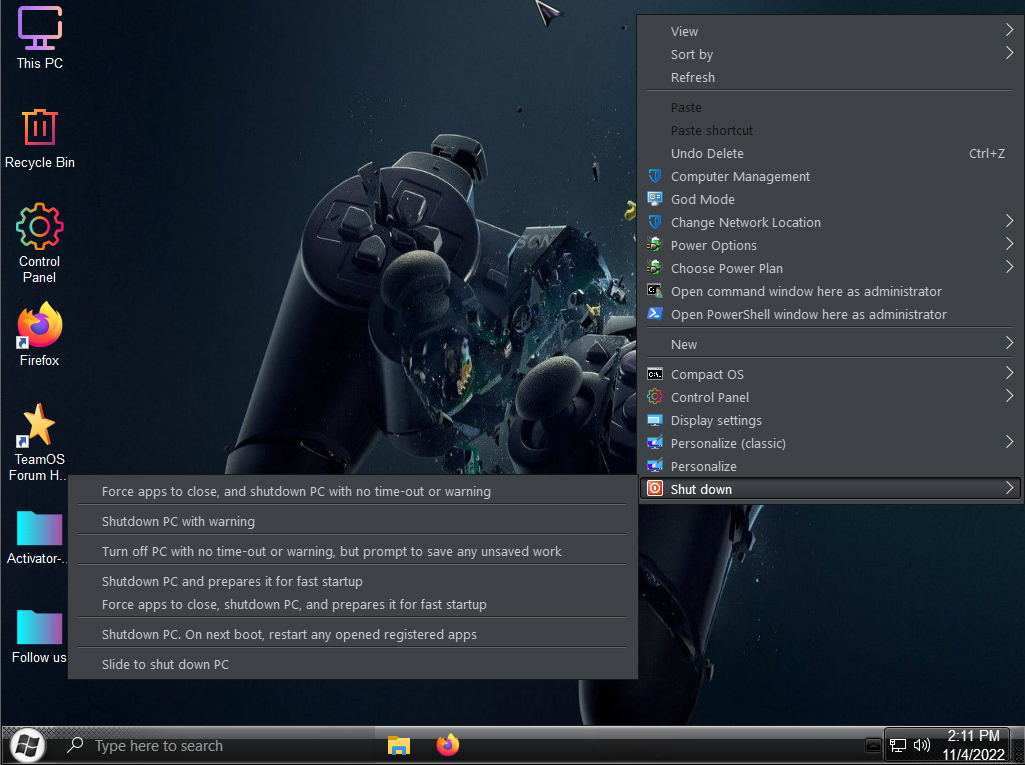Click the Computer Management shield icon
The image size is (1025, 765).
[654, 176]
